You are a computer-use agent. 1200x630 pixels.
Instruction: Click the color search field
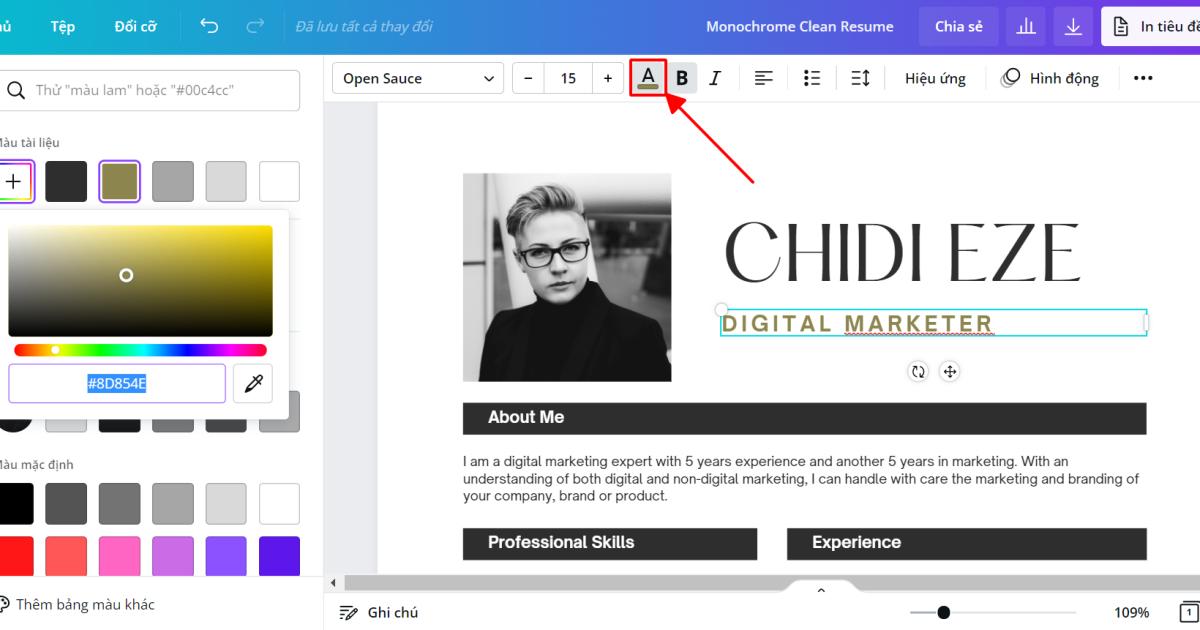click(148, 90)
